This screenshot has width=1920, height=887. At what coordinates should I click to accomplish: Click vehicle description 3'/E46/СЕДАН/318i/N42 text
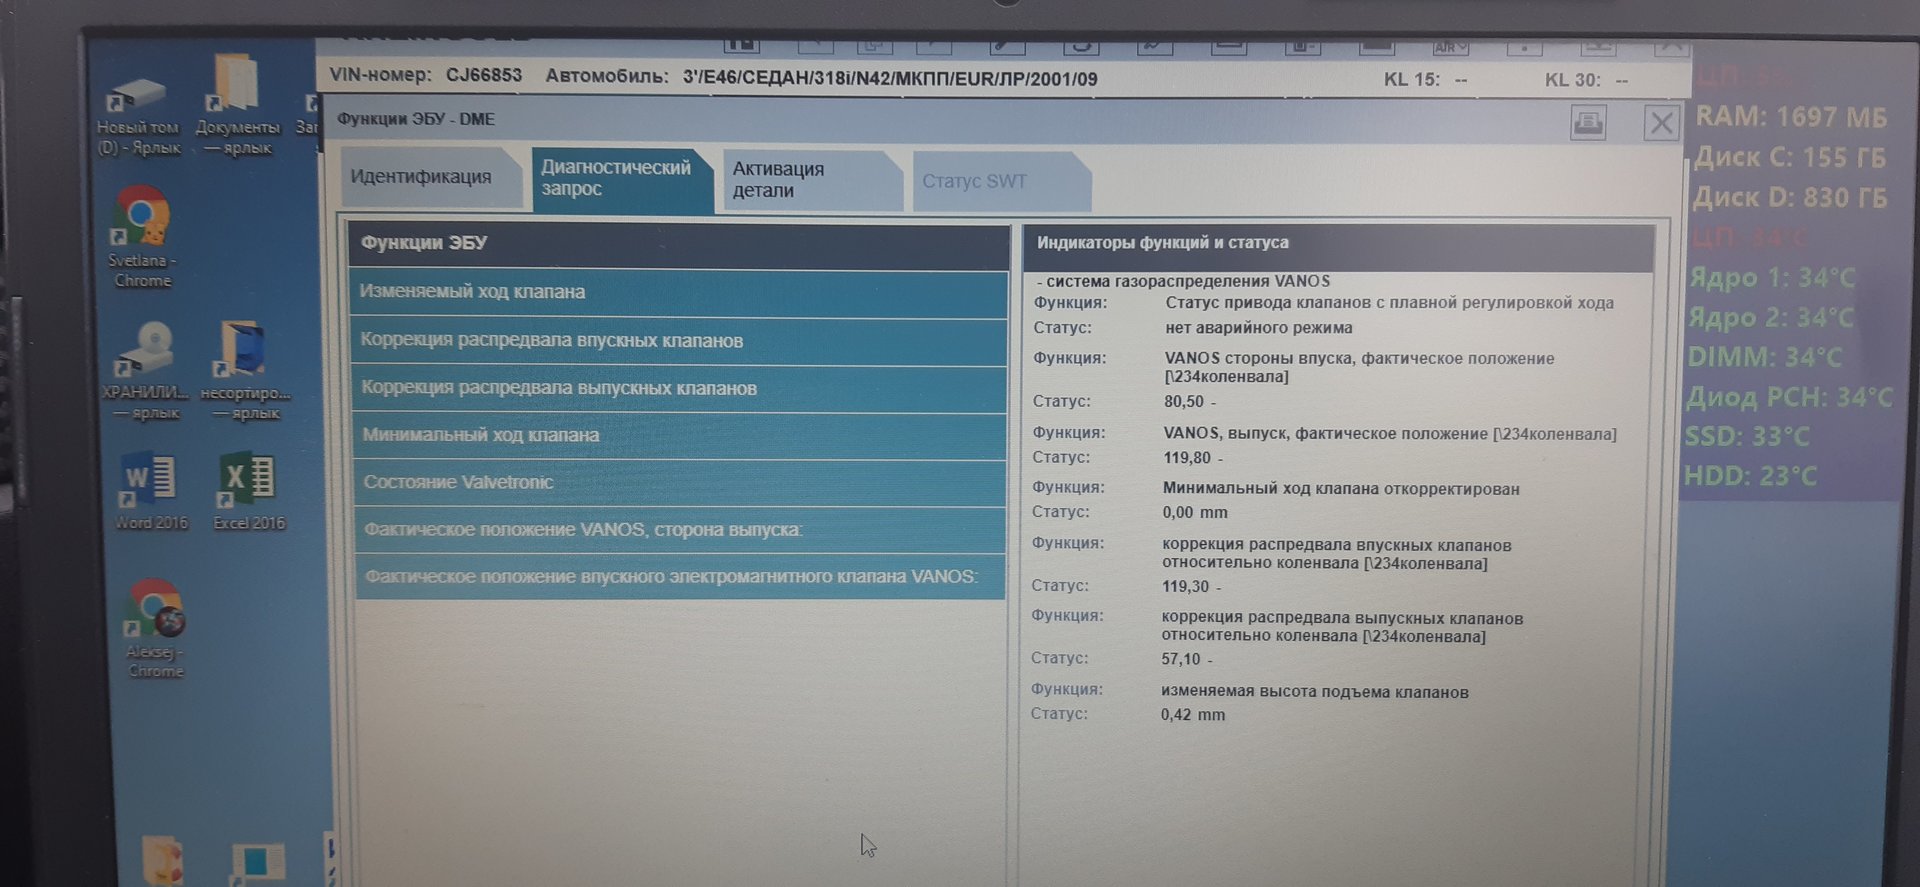[890, 79]
